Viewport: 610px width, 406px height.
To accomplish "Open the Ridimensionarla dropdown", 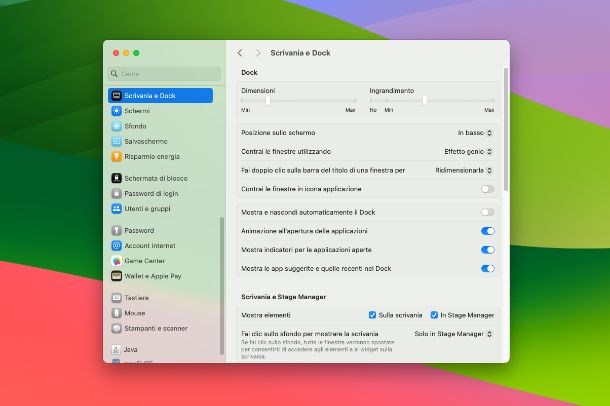I will tap(464, 170).
